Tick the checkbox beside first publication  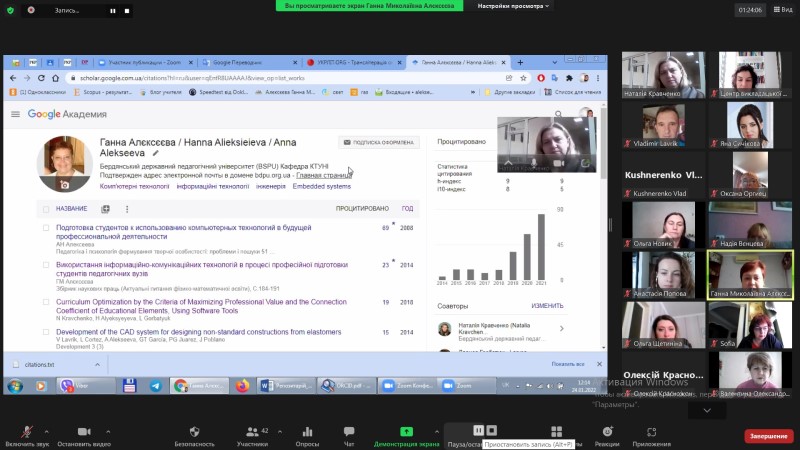pyautogui.click(x=45, y=228)
